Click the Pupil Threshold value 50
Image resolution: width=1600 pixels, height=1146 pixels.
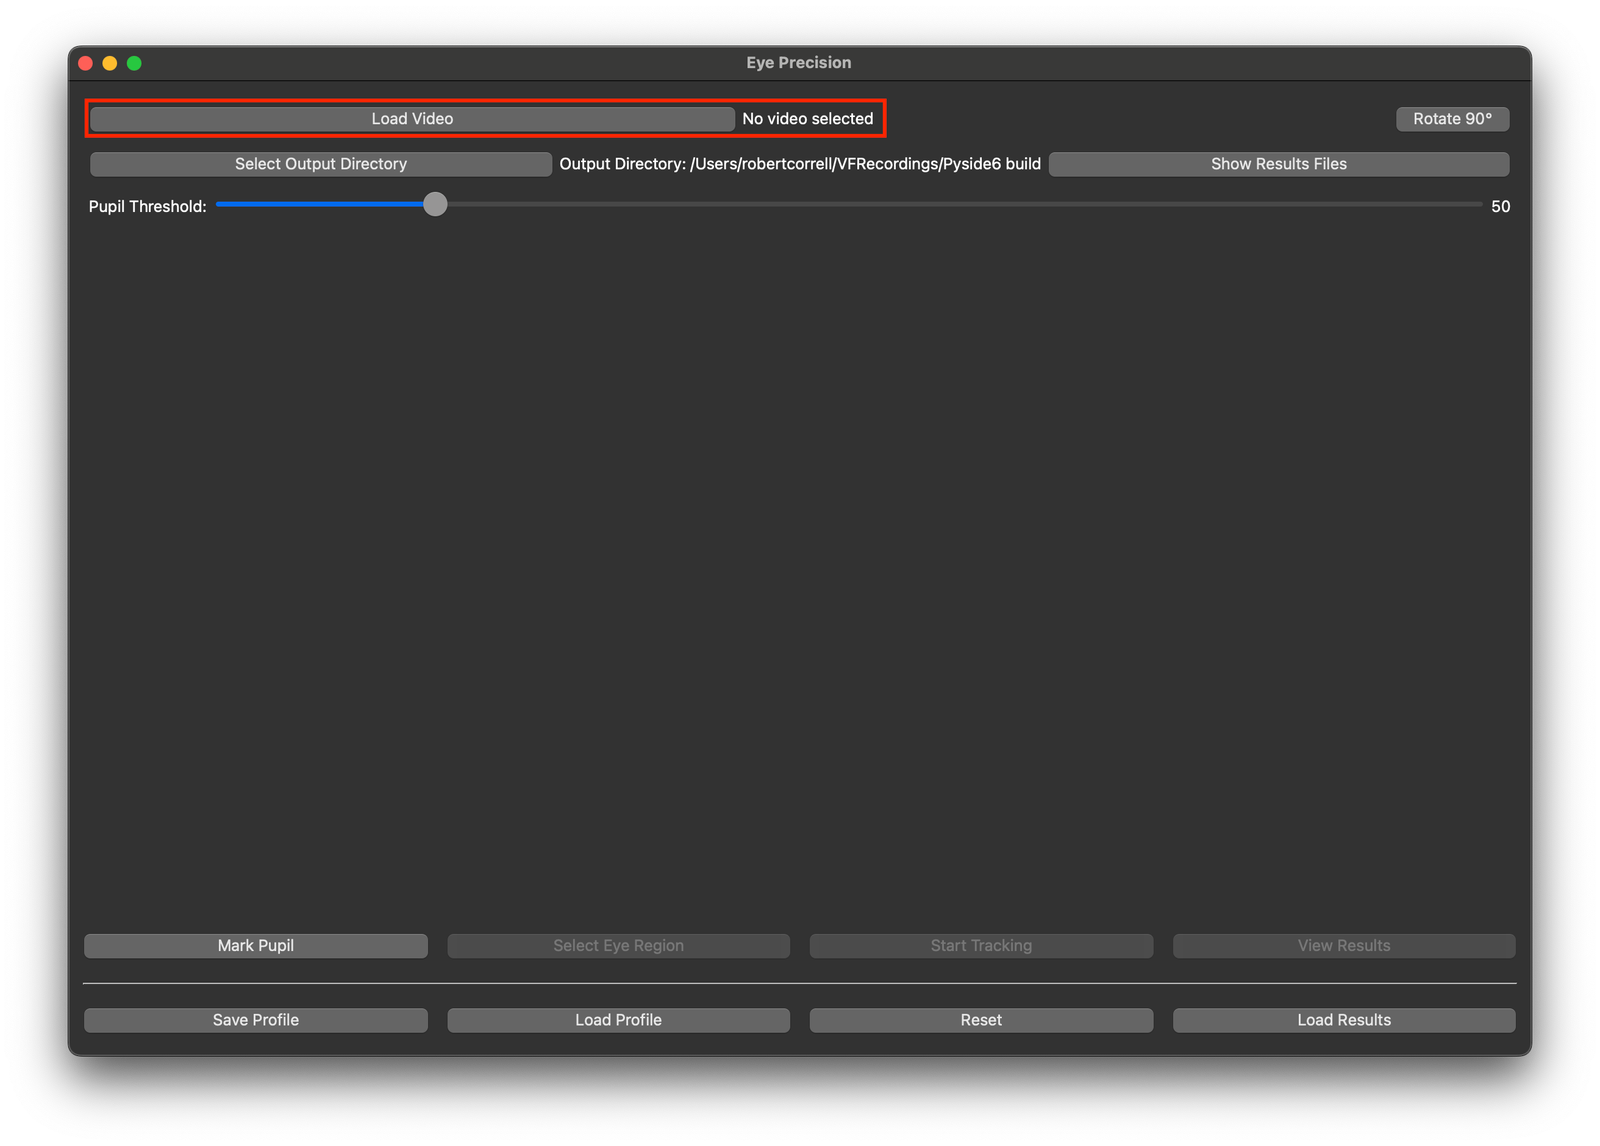pos(1500,207)
